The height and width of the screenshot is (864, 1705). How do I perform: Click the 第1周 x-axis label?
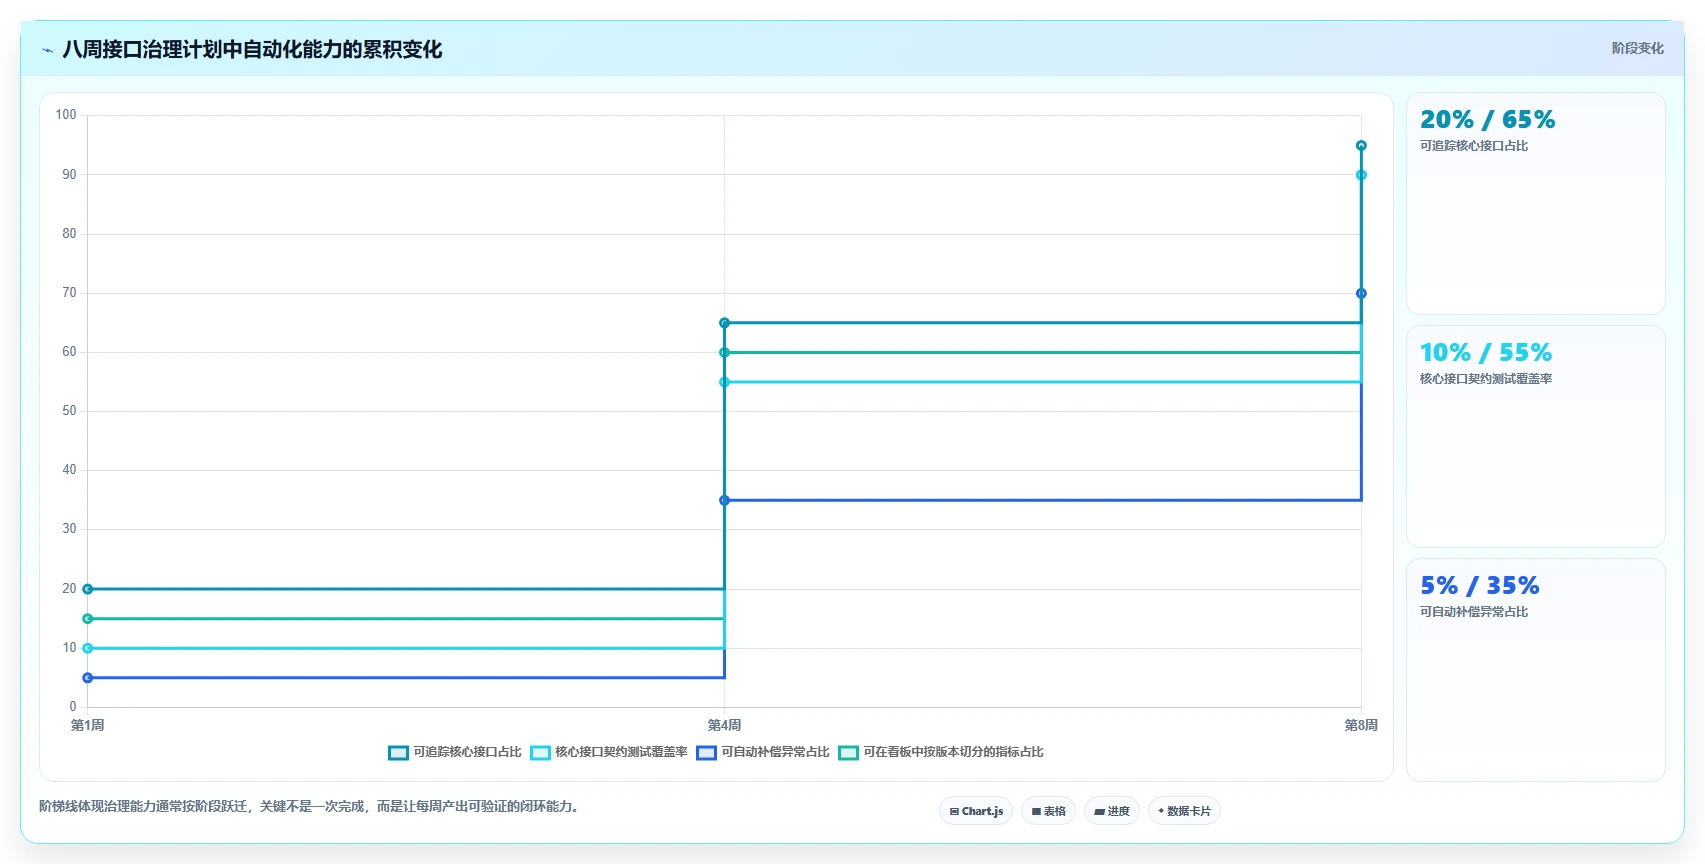click(88, 725)
